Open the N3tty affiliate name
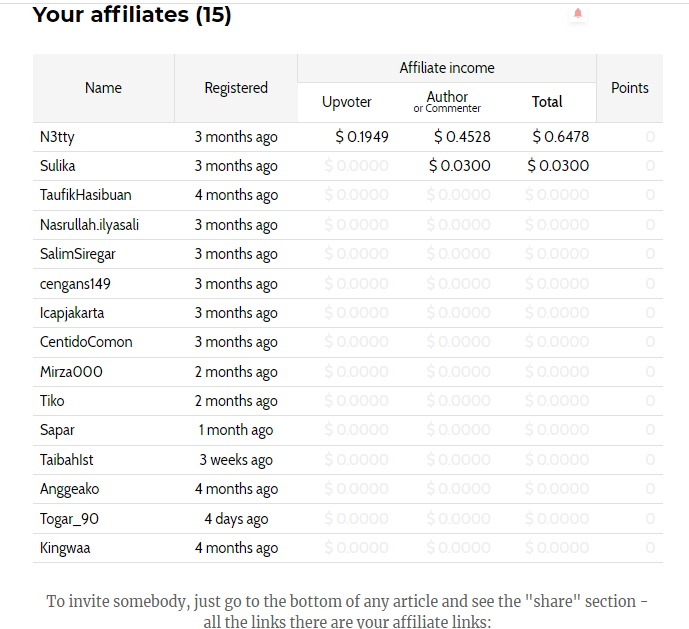The height and width of the screenshot is (629, 689). 57,137
